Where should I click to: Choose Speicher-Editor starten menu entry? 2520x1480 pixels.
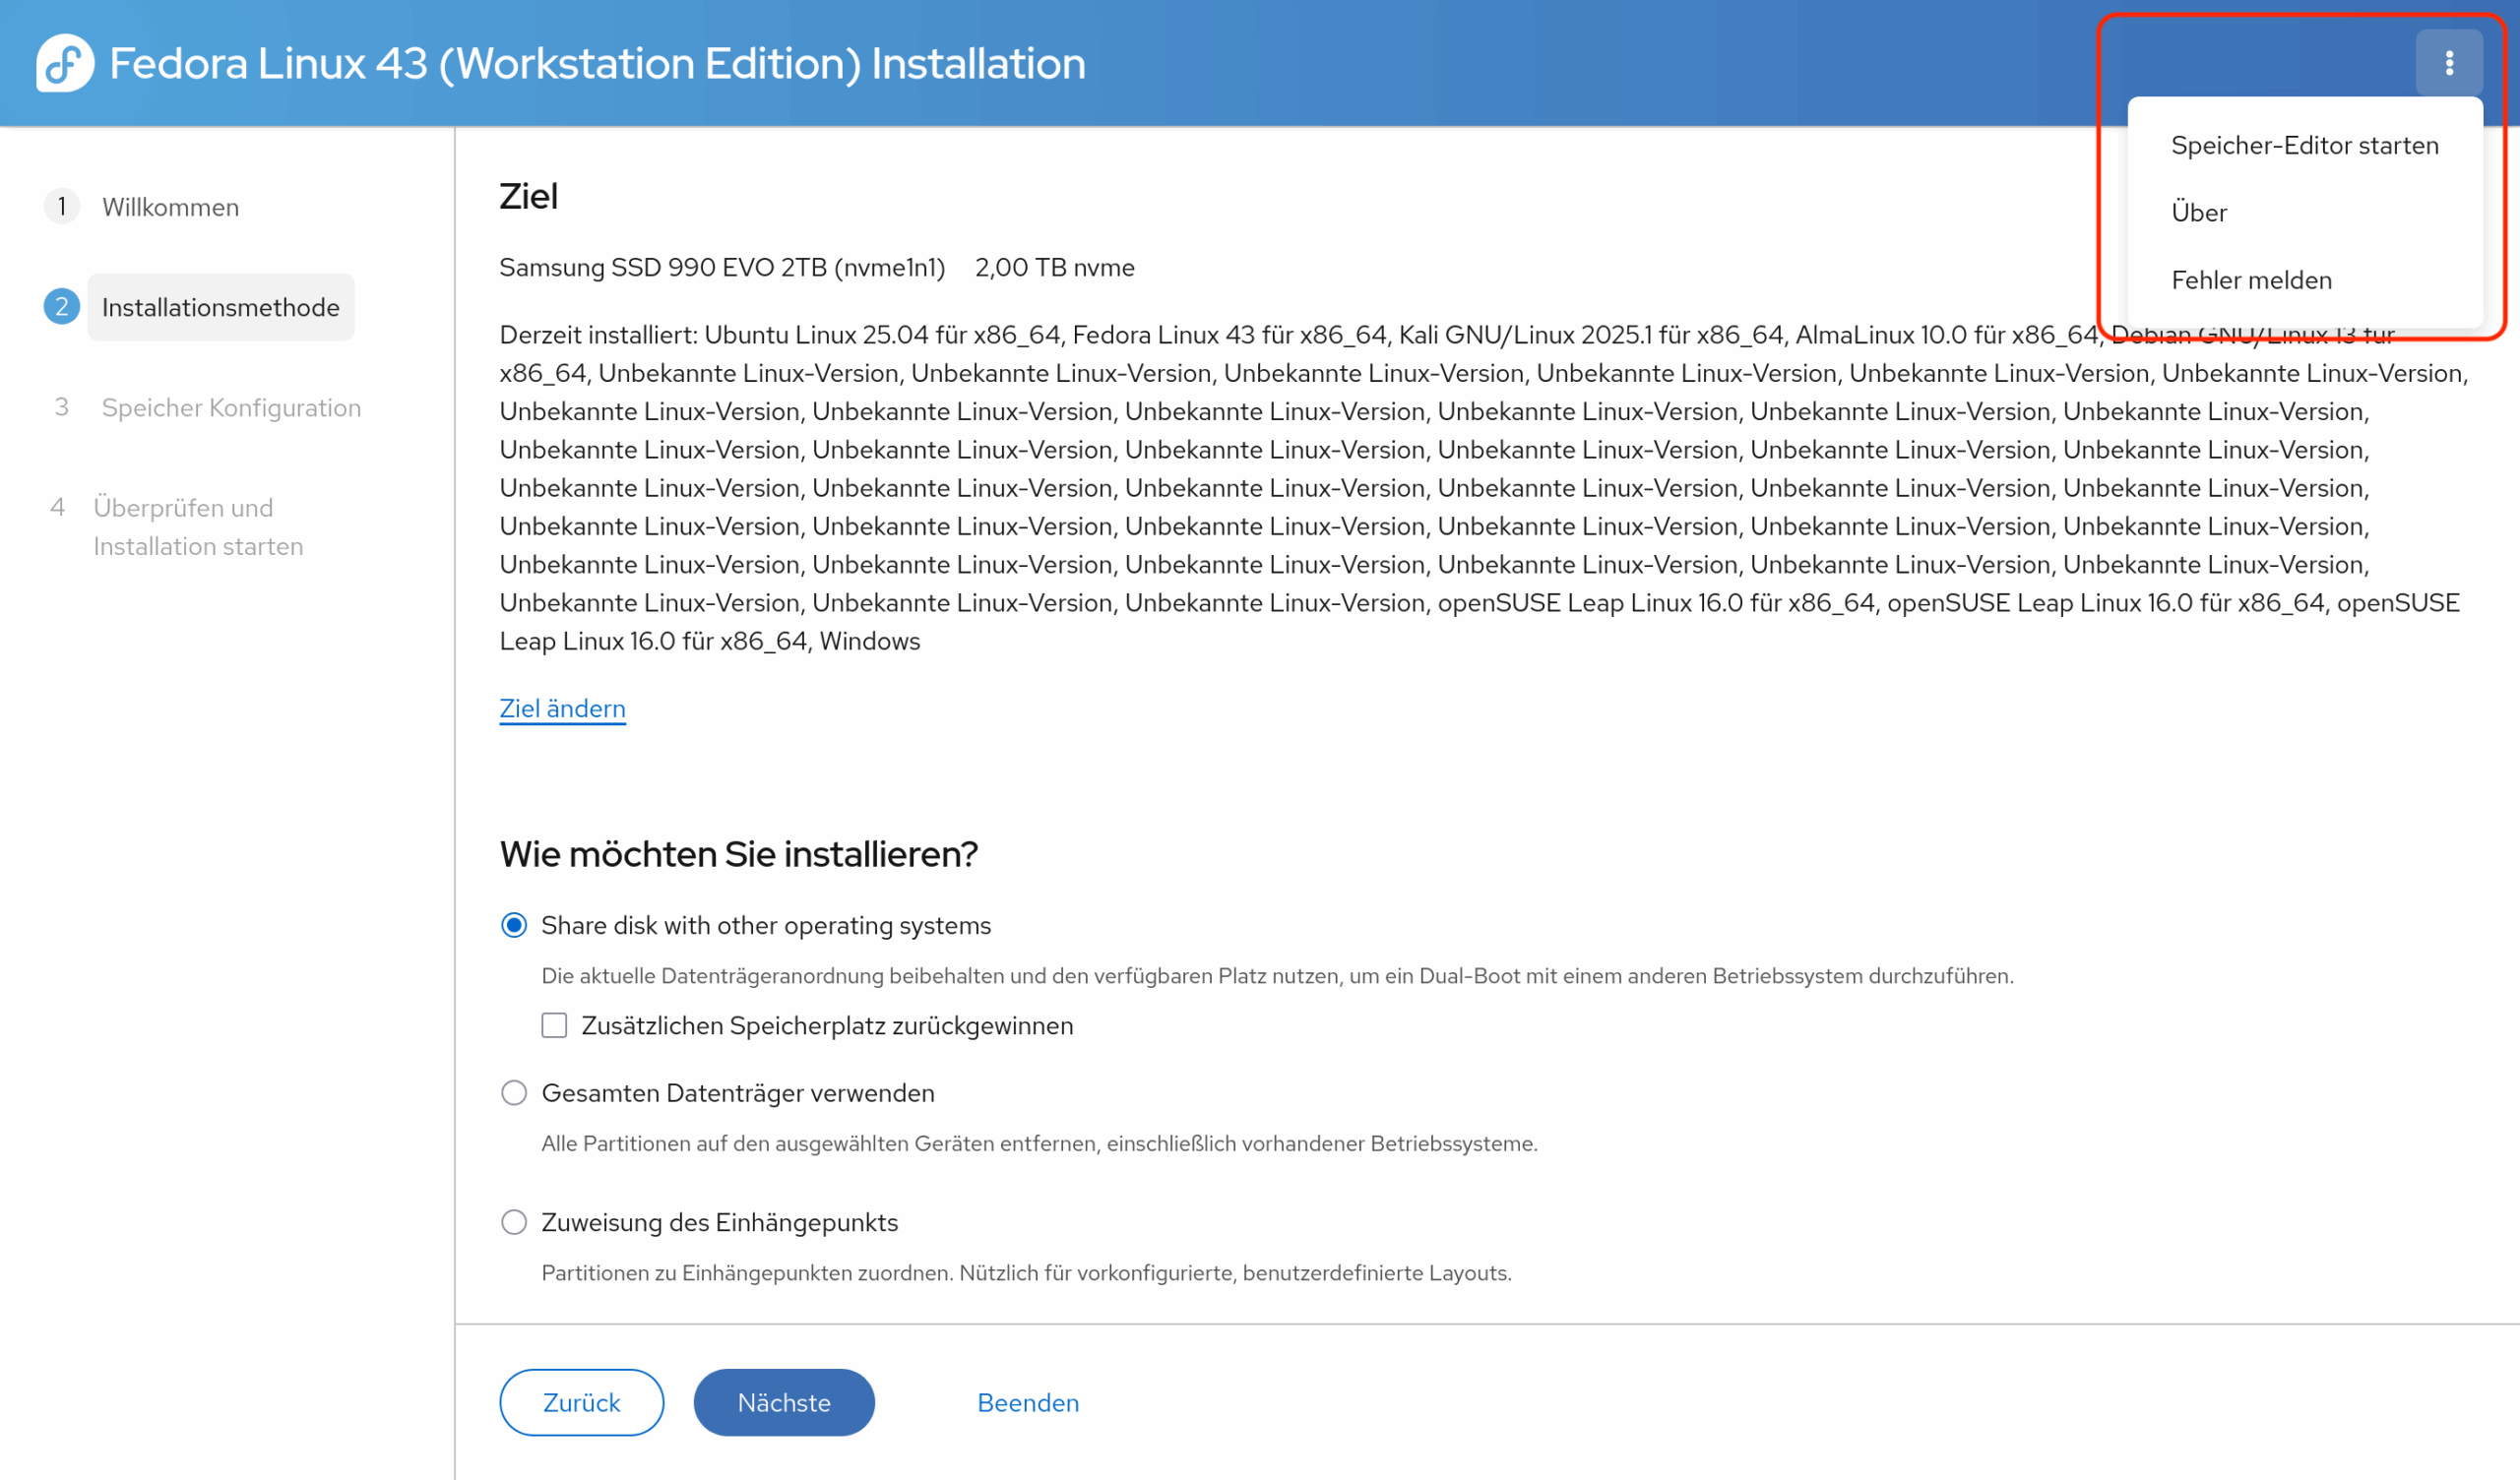(2304, 146)
